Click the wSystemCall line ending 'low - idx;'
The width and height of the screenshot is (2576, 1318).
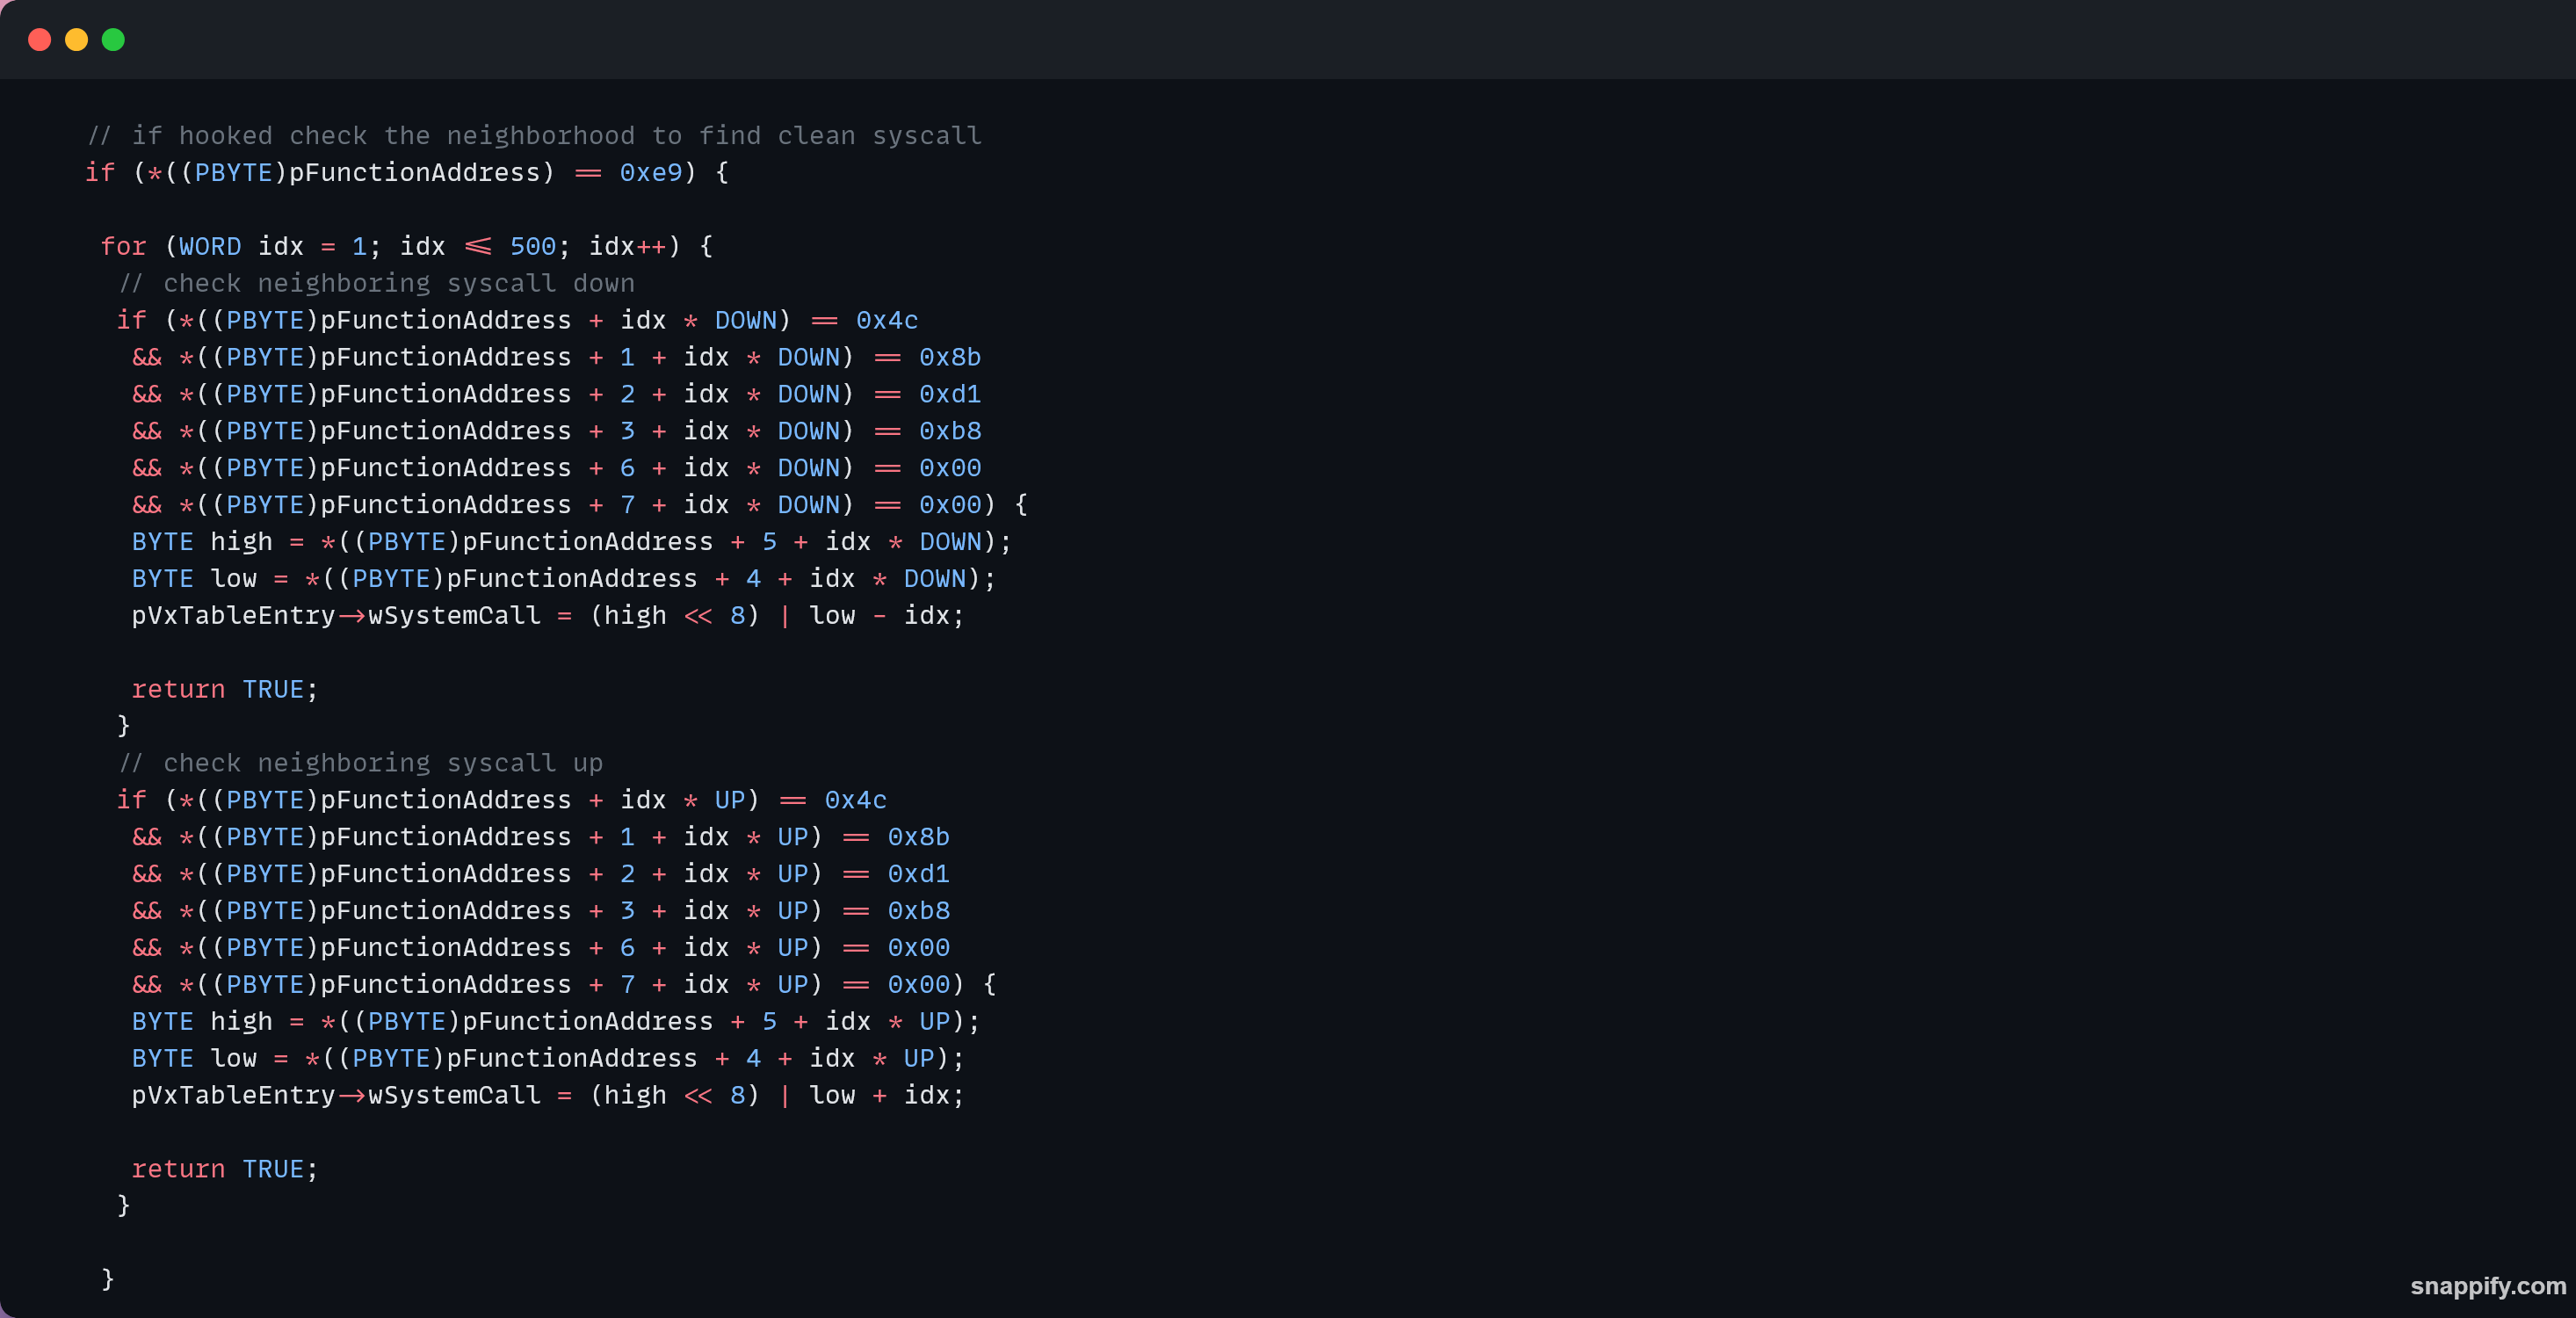(x=548, y=616)
